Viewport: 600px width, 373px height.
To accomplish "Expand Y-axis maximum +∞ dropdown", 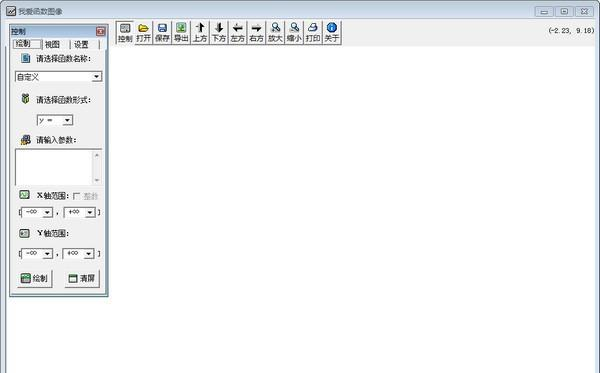I will coord(89,253).
